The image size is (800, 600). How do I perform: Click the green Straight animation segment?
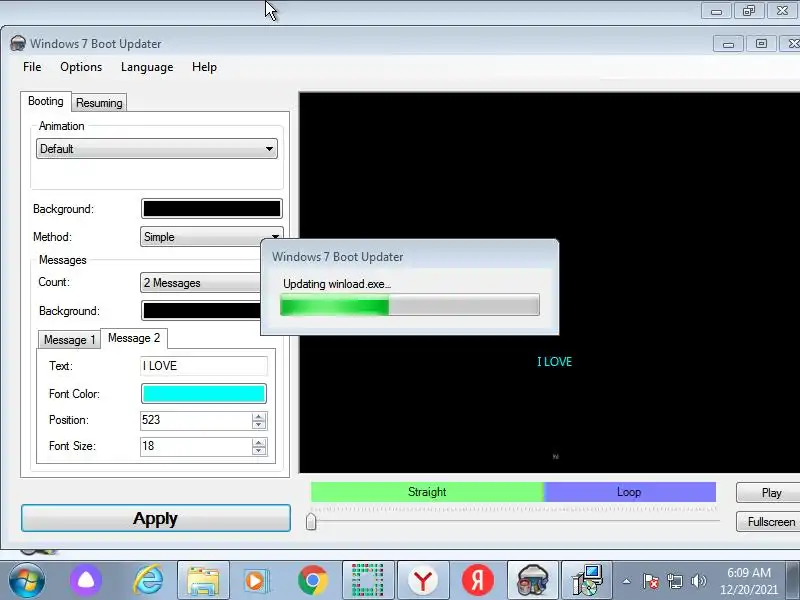click(x=427, y=492)
